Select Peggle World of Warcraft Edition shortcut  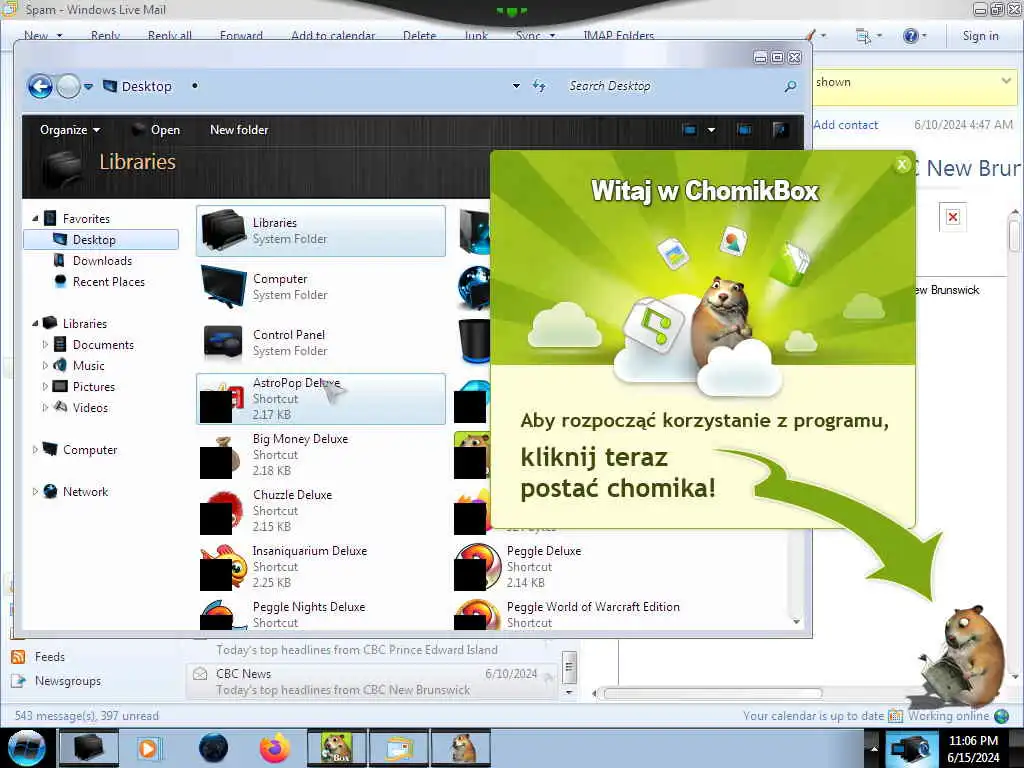coord(575,614)
